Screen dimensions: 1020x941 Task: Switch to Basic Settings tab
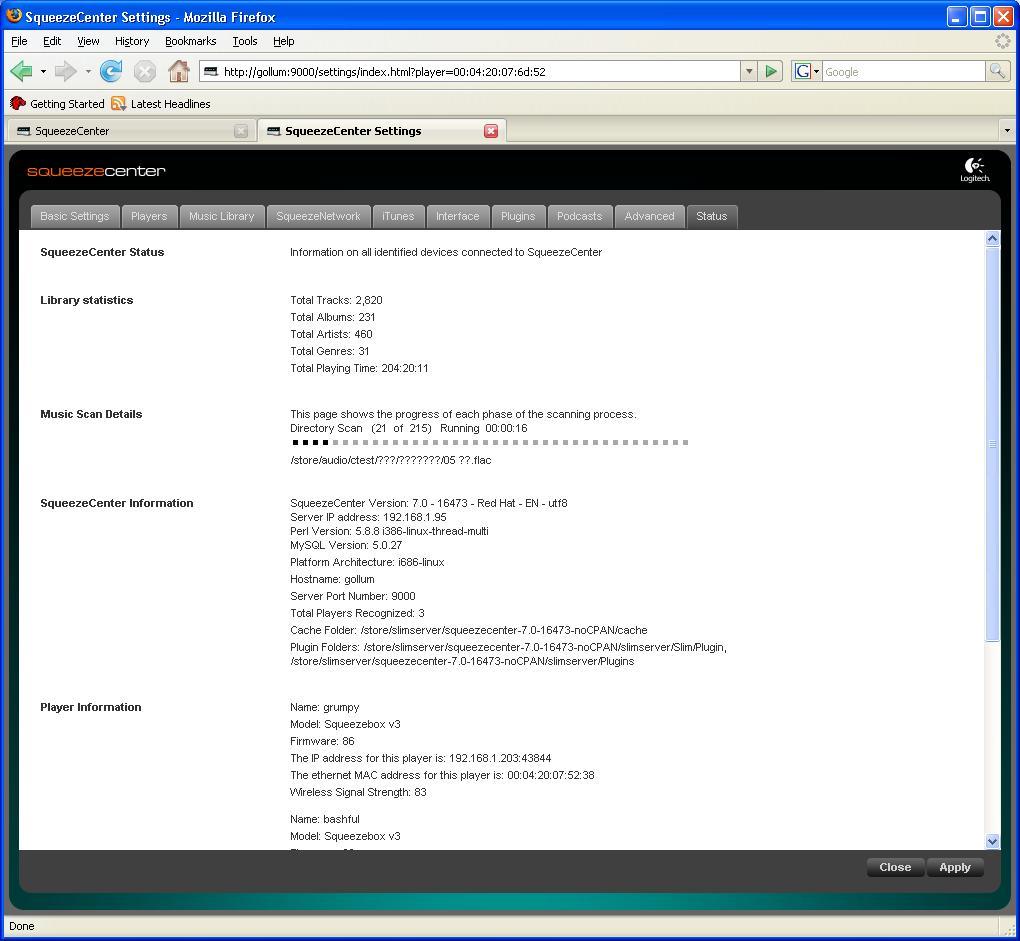75,217
